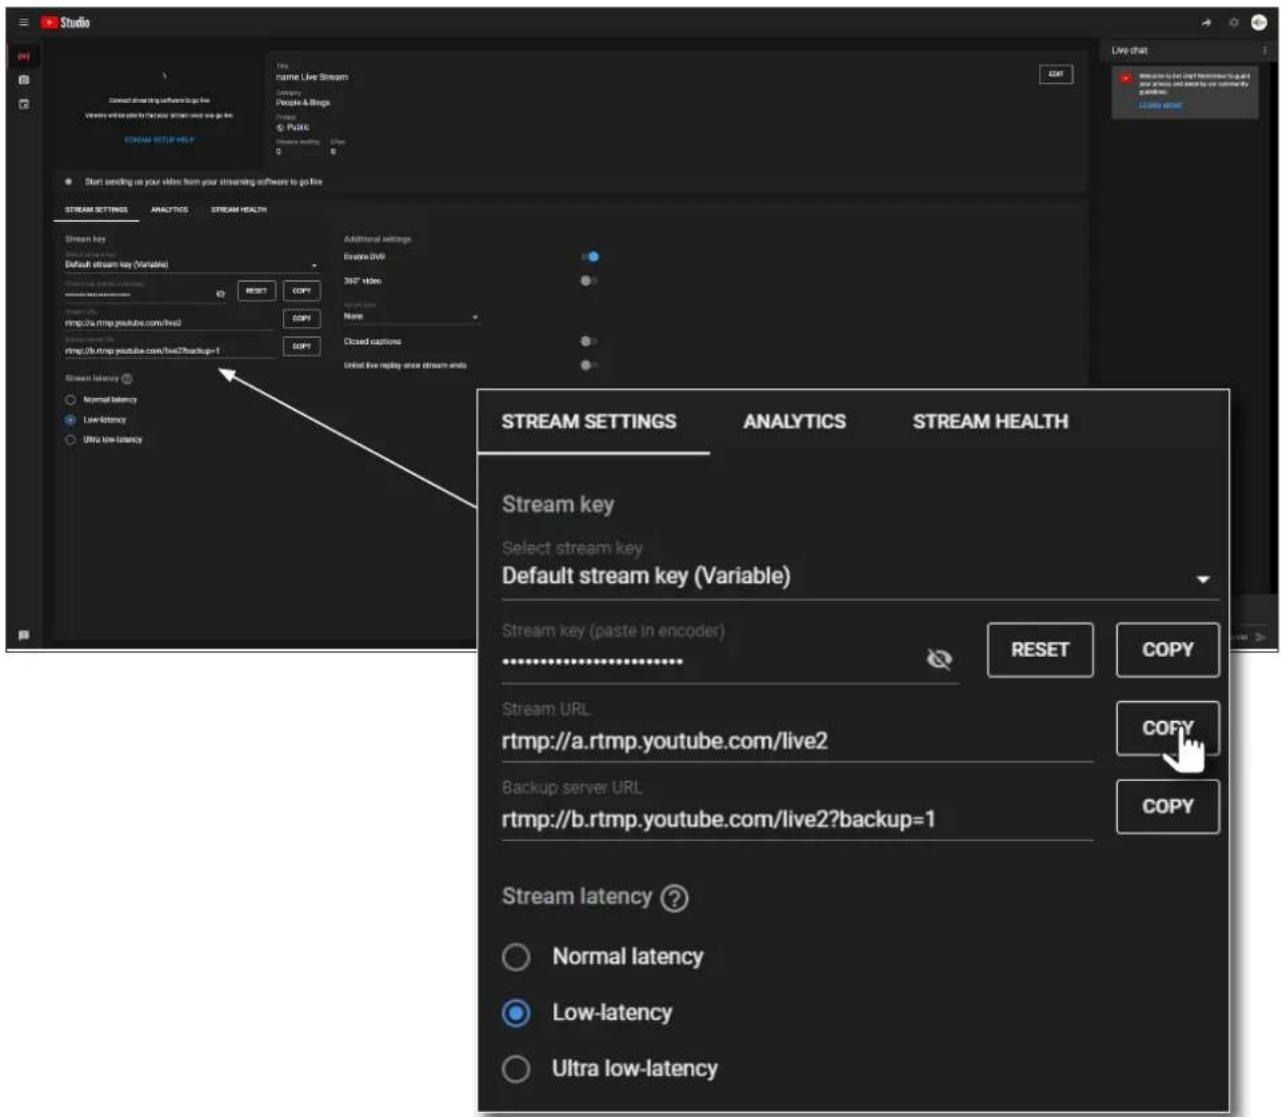Open the Manage calendar icon in the sidebar
This screenshot has height=1117, width=1281.
tap(24, 104)
